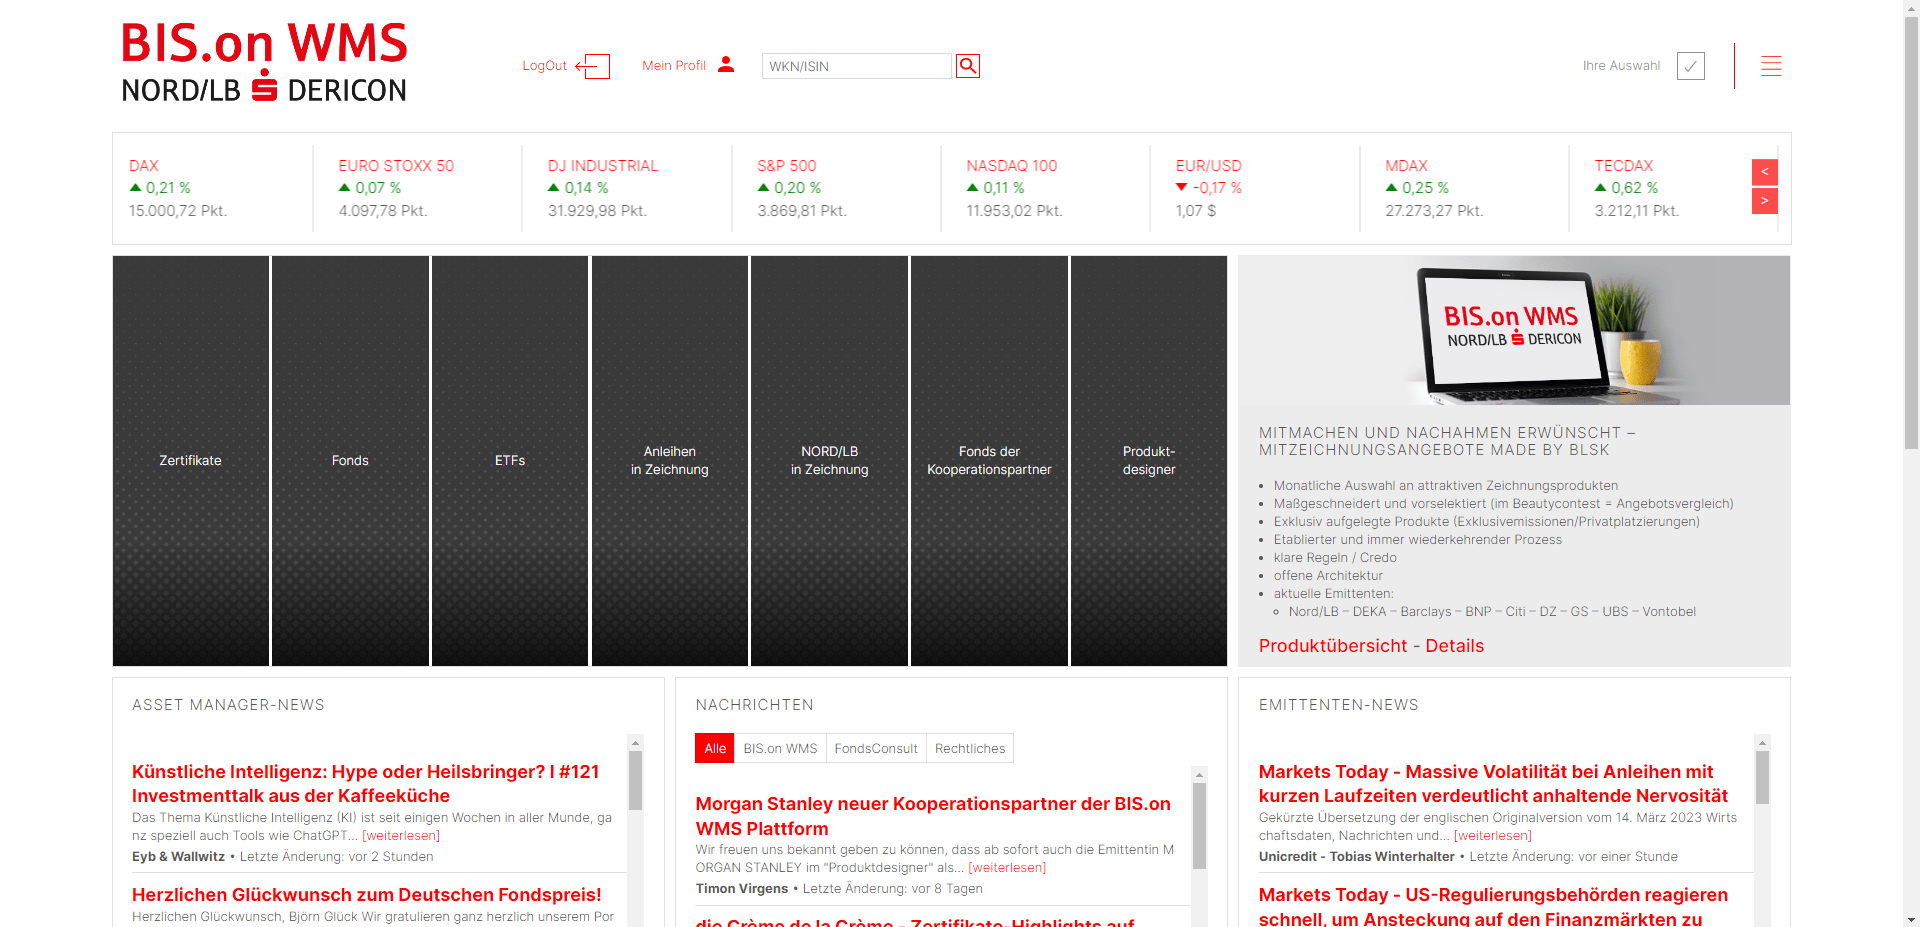Toggle the Ihre Auswahl checkmark box
1920x927 pixels.
point(1691,66)
